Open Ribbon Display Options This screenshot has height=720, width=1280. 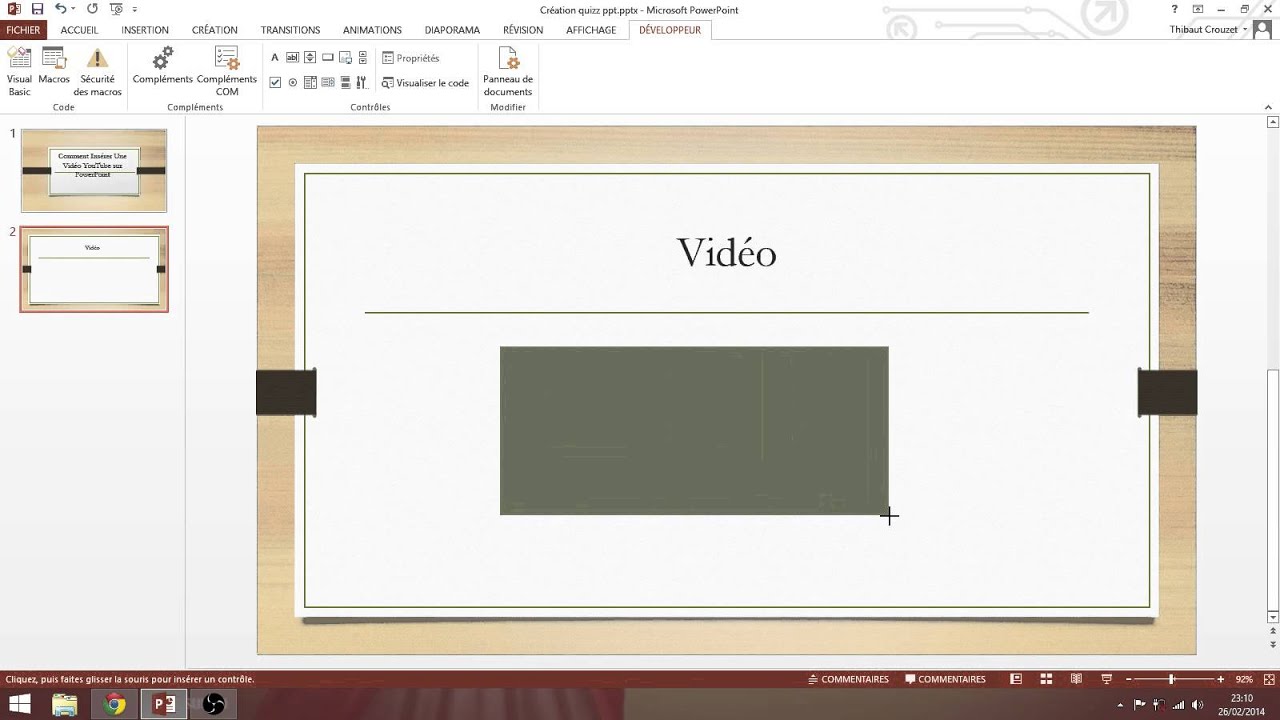click(1198, 9)
